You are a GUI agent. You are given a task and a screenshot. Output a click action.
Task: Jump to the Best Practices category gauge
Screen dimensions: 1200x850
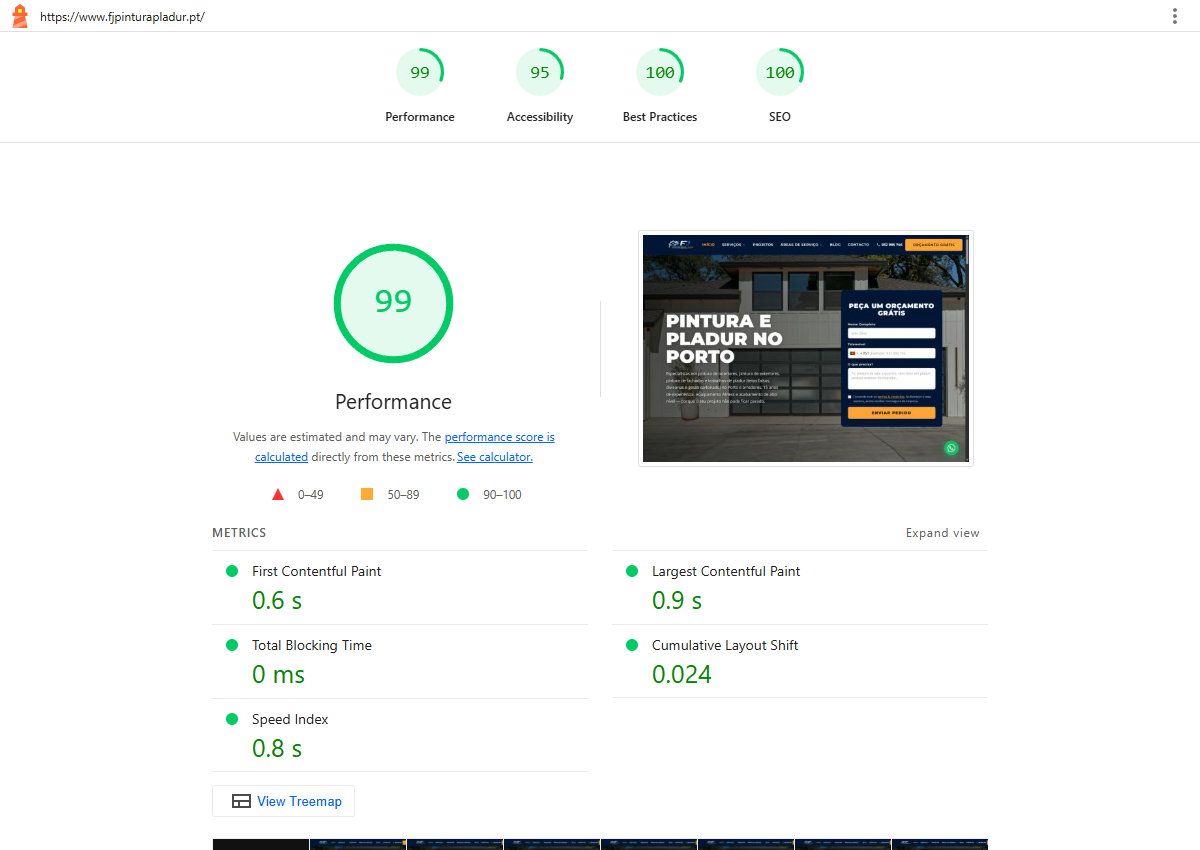coord(660,86)
